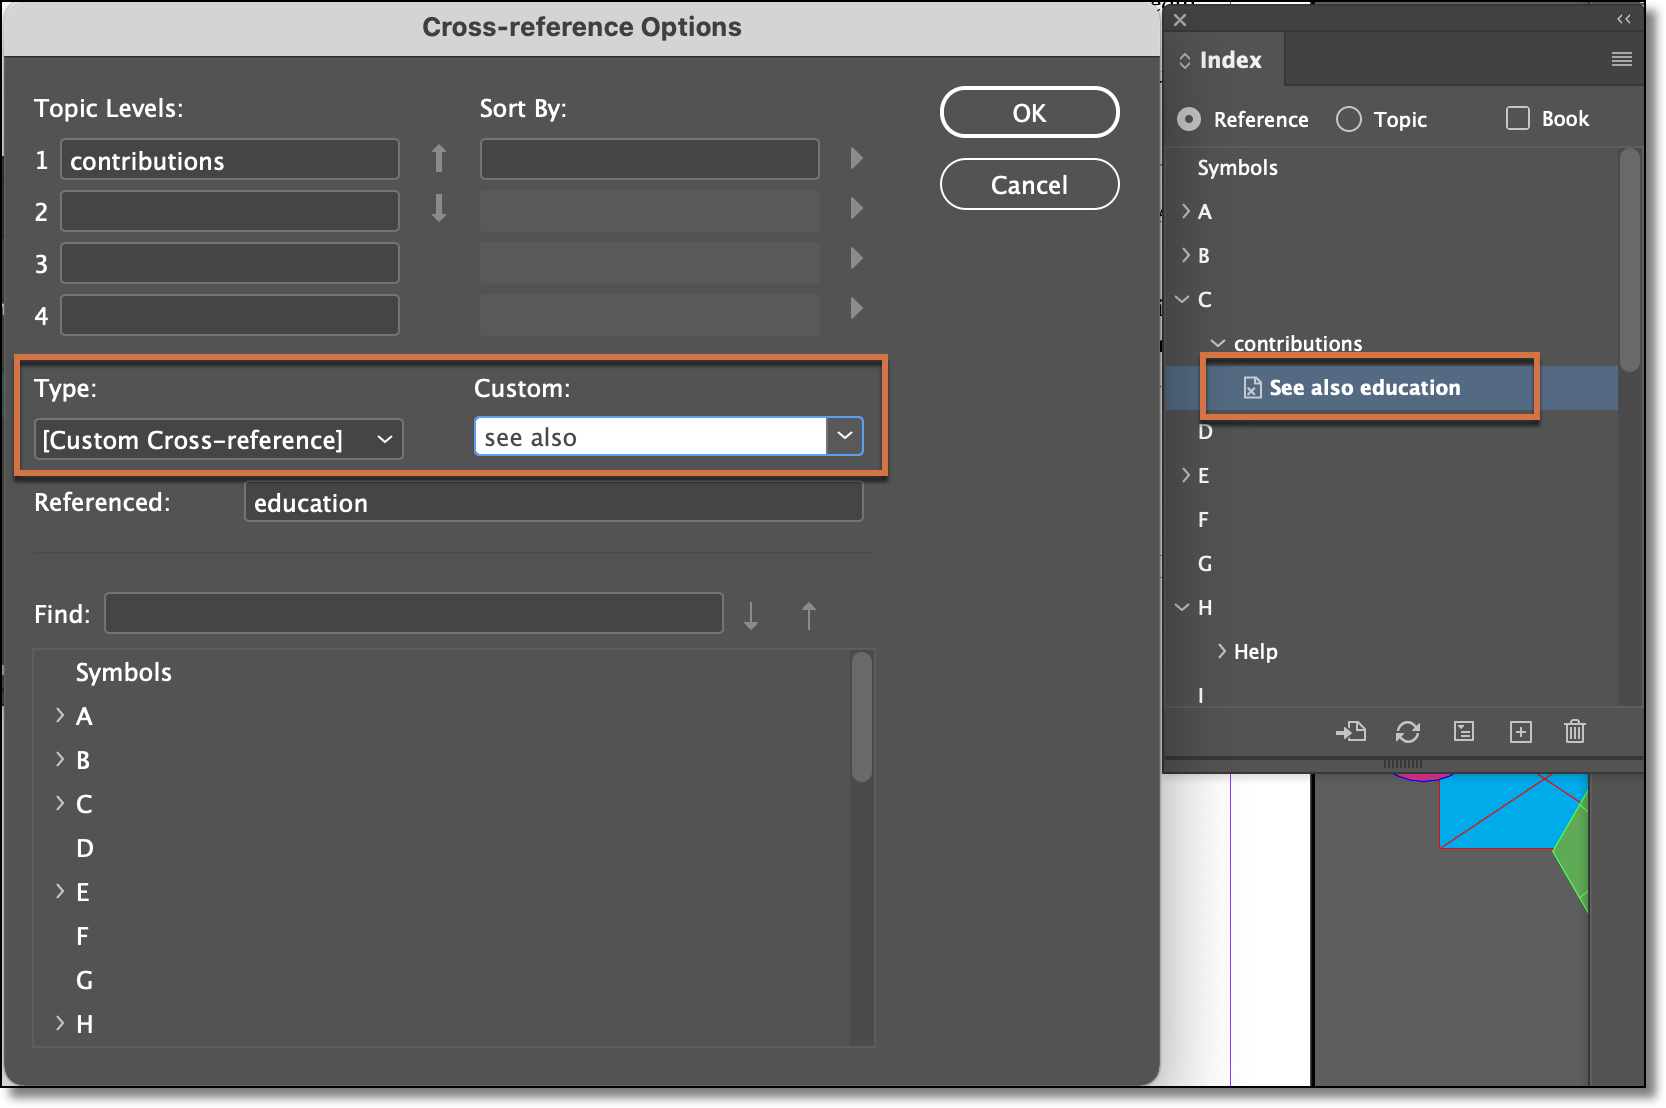This screenshot has height=1108, width=1666.
Task: Move topic level down with the down arrow
Action: click(438, 210)
